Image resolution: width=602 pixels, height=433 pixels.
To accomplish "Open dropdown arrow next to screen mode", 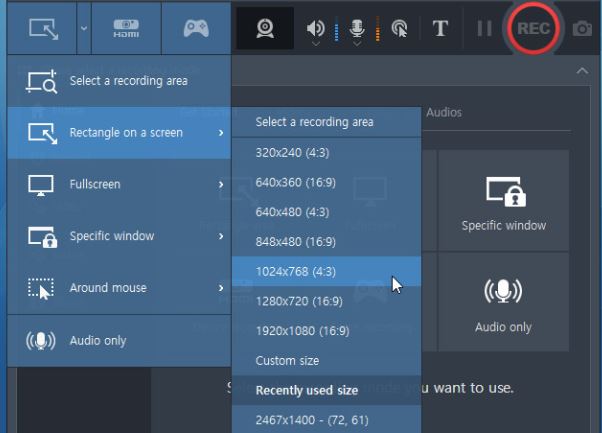I will tap(82, 28).
